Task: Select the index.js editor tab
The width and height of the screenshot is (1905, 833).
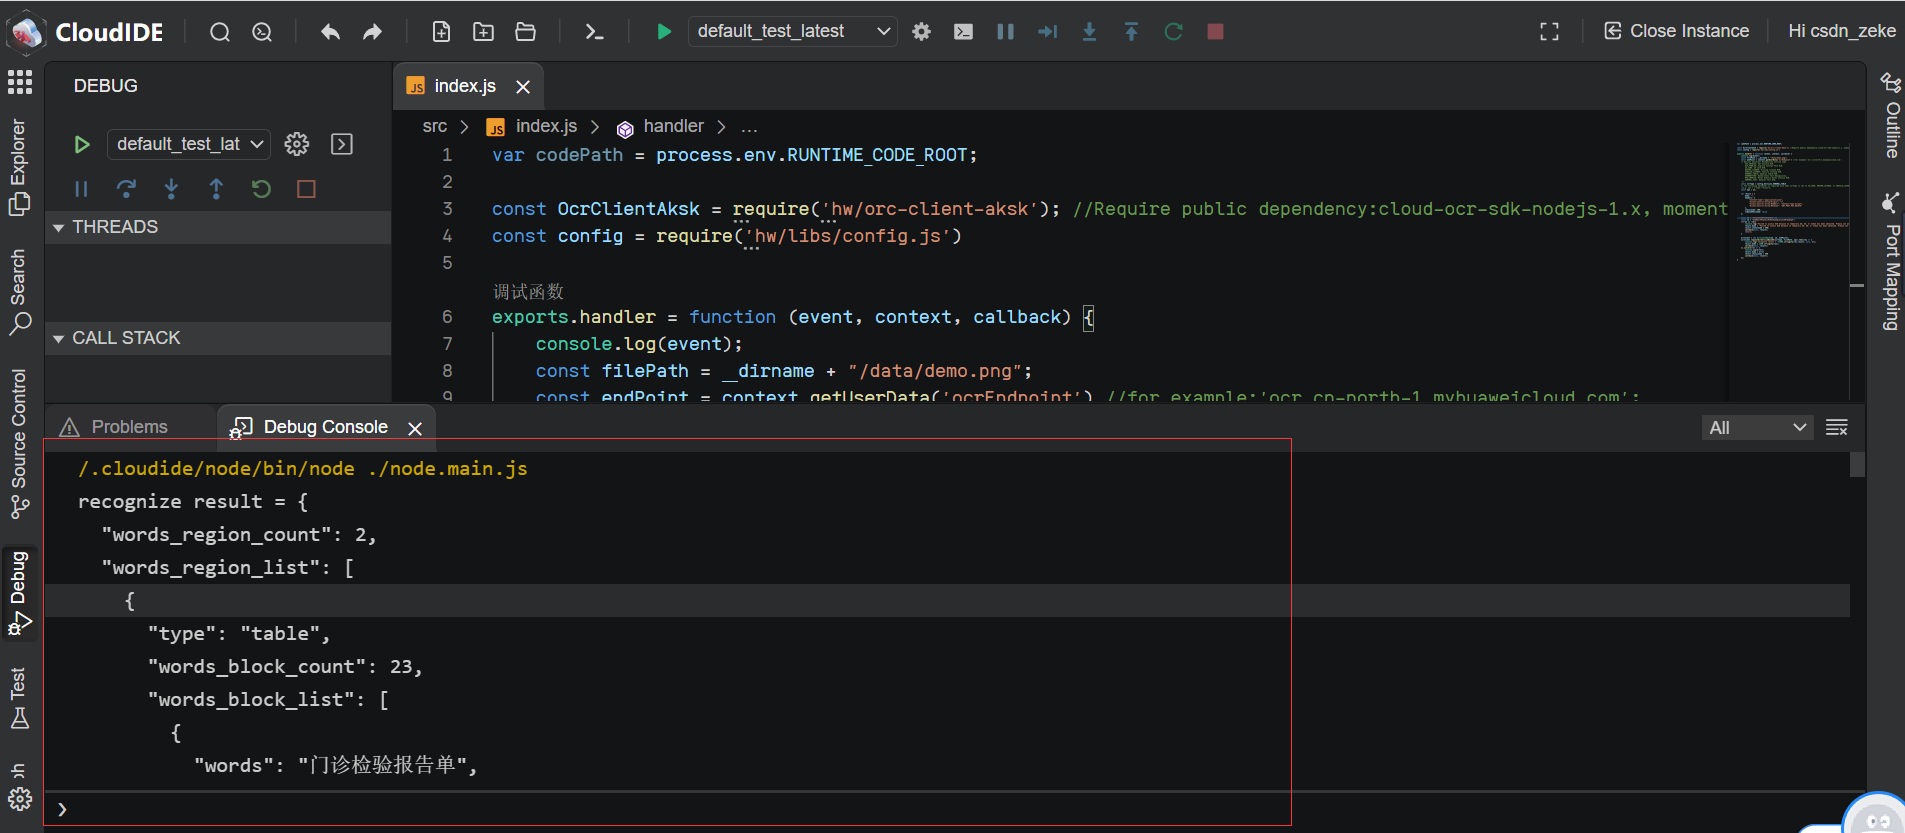Action: [x=464, y=86]
